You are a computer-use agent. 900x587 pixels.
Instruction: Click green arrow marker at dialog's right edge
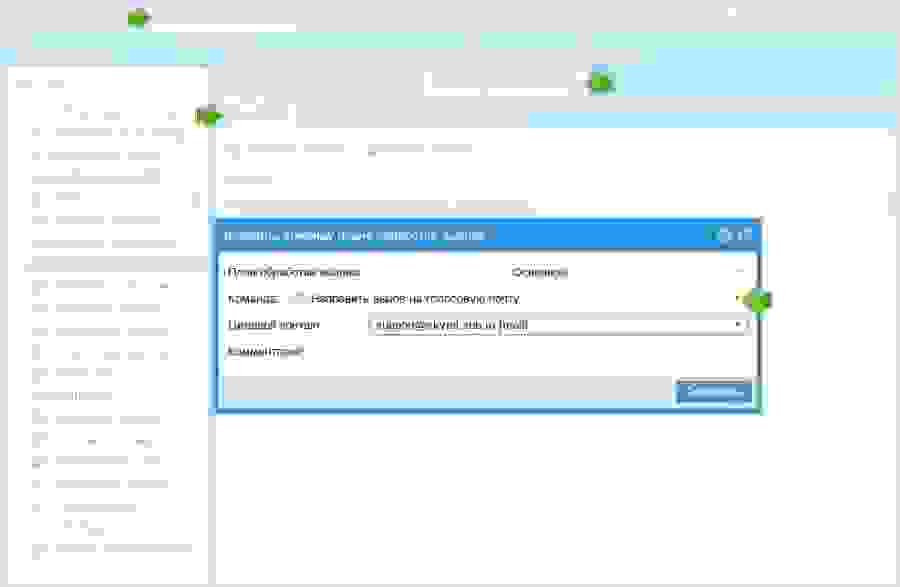click(759, 300)
